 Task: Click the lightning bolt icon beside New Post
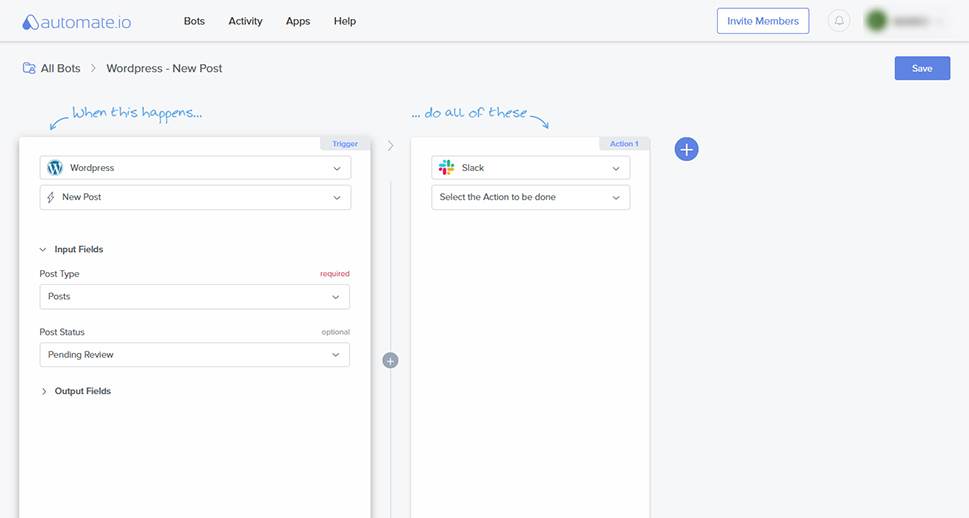(51, 197)
